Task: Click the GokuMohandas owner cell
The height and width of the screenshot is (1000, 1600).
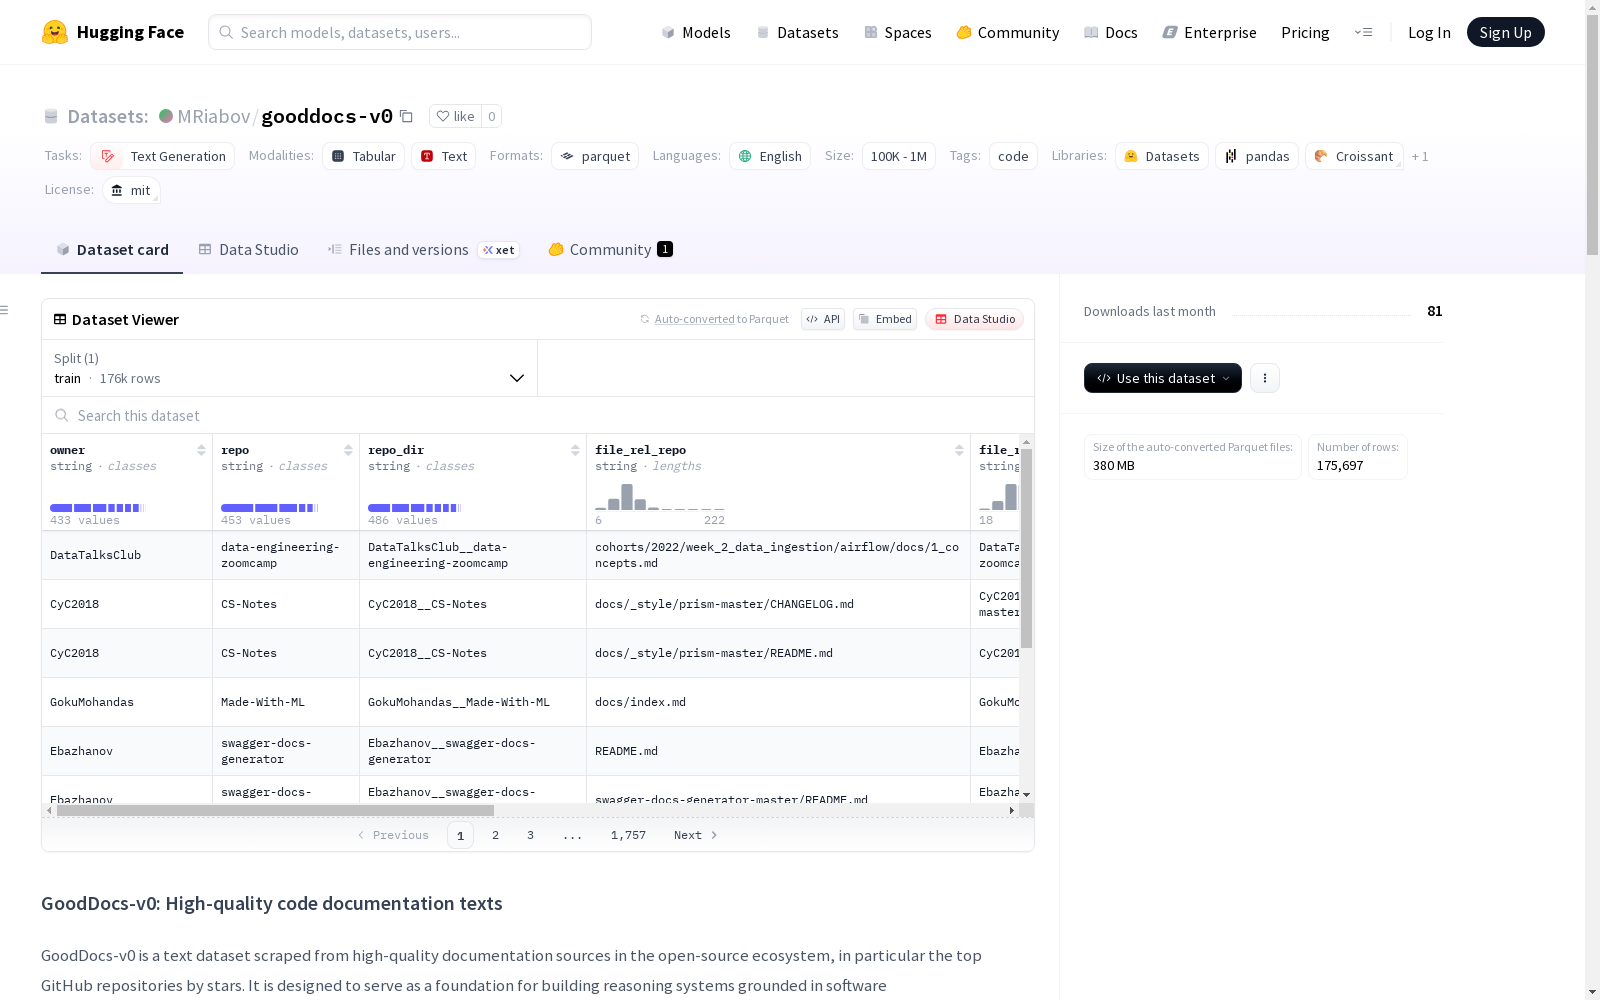Action: pyautogui.click(x=127, y=702)
